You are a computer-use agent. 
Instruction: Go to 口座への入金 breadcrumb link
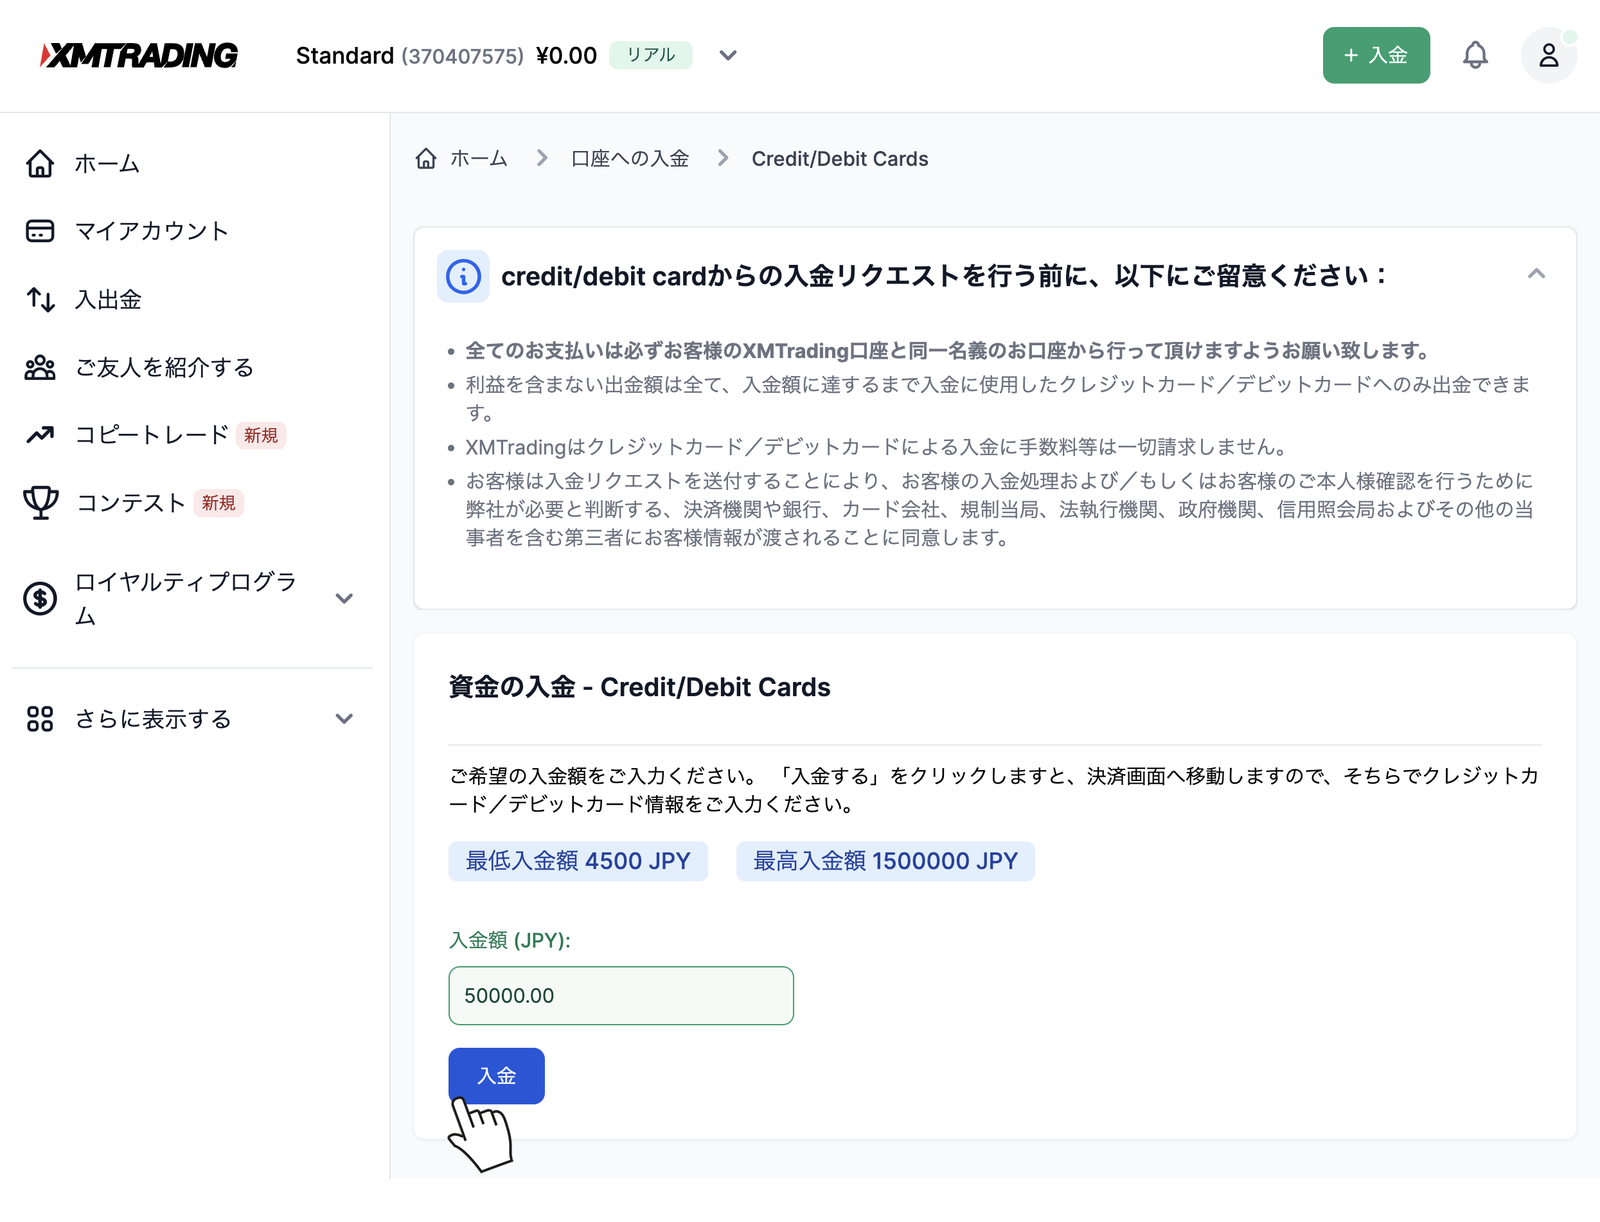[630, 159]
